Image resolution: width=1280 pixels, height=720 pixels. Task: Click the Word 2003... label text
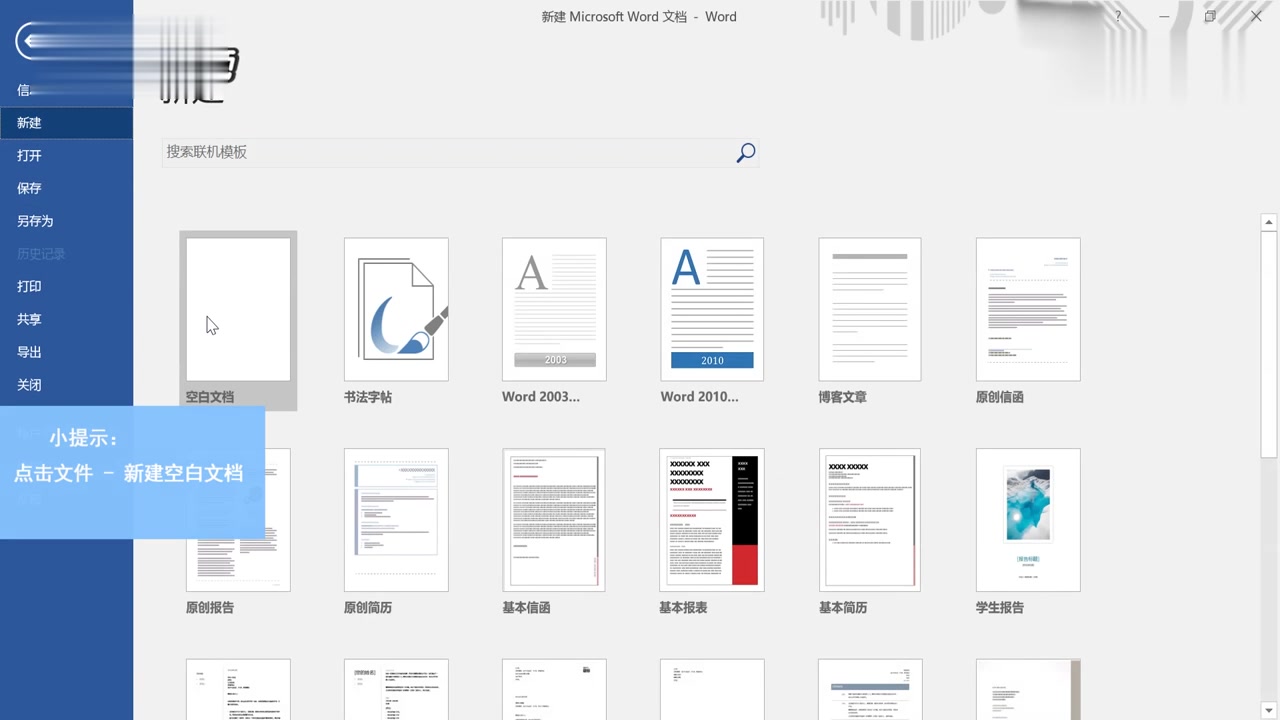(541, 397)
